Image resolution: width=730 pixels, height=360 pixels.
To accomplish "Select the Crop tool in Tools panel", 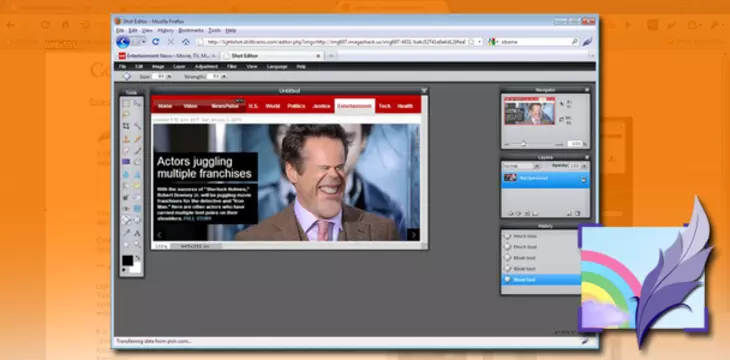I will [x=126, y=126].
